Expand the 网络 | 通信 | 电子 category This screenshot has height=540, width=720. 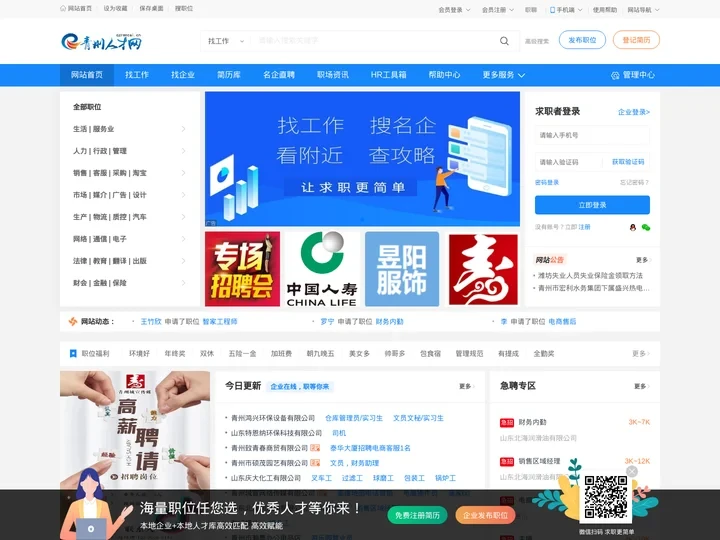pyautogui.click(x=129, y=239)
